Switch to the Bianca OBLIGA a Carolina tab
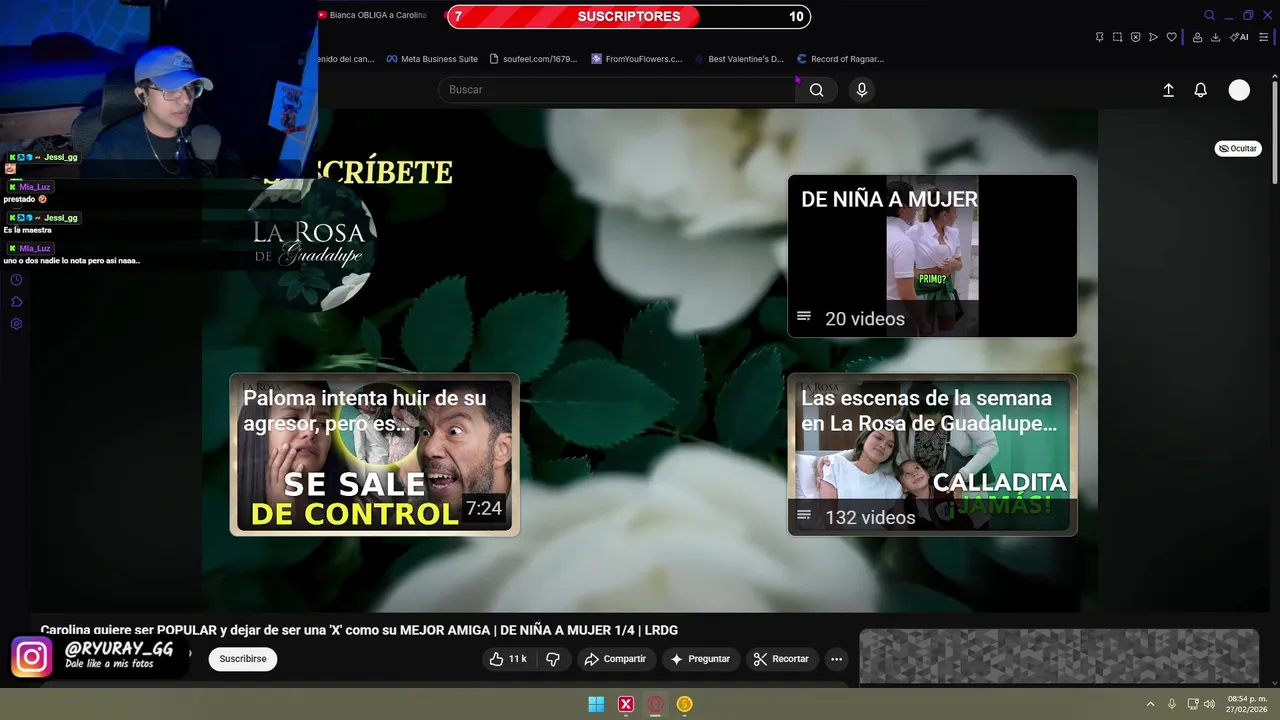The width and height of the screenshot is (1280, 720). (x=374, y=15)
